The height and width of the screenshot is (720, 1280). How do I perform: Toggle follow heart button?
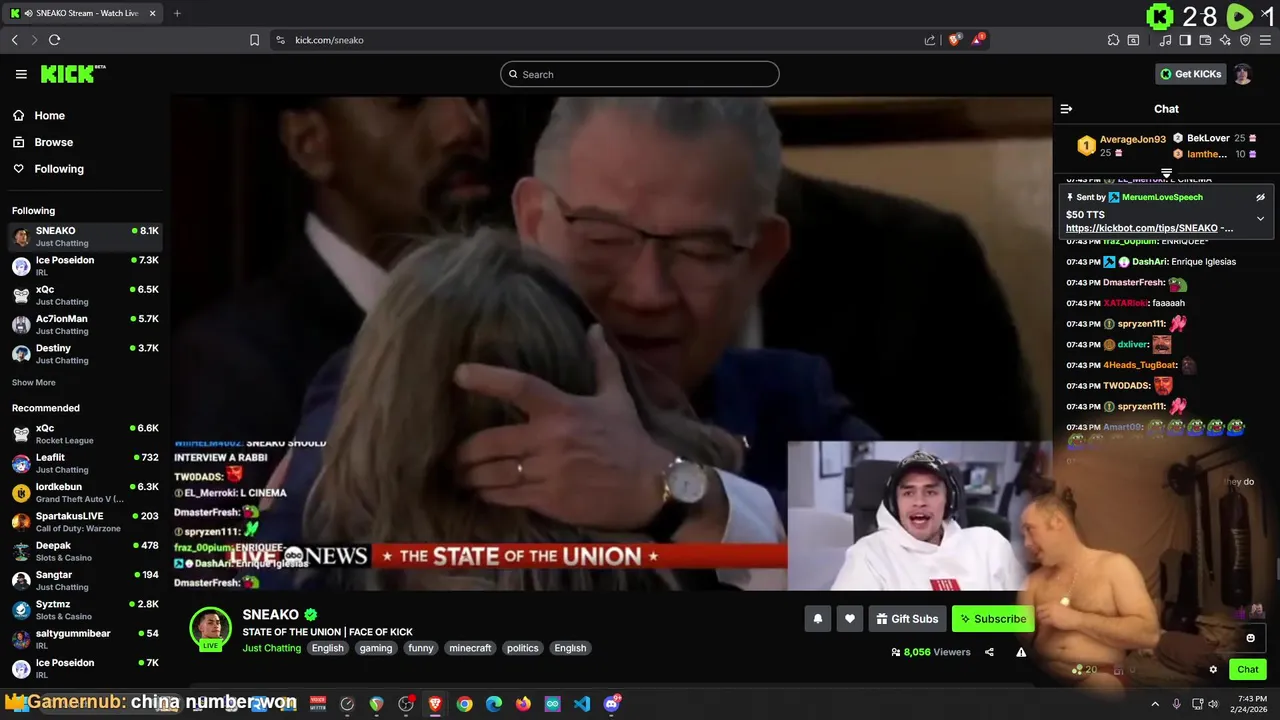coord(849,619)
